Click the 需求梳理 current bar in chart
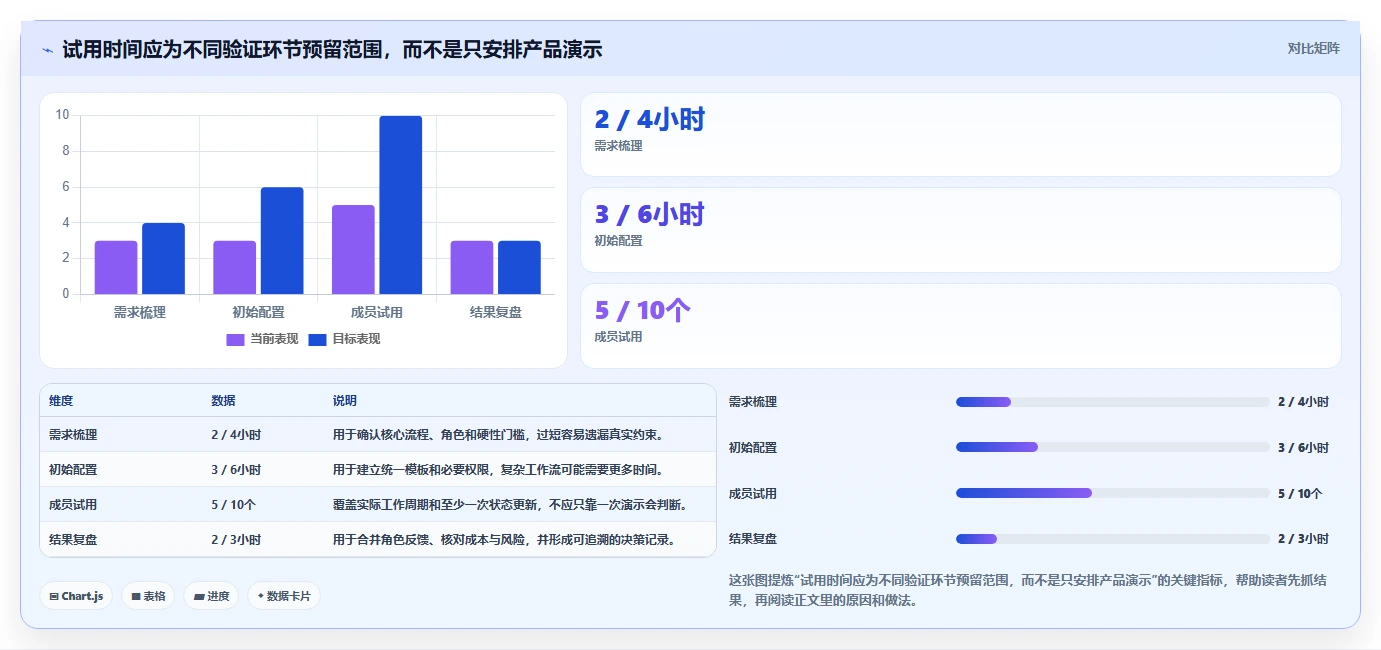Image resolution: width=1381 pixels, height=650 pixels. pyautogui.click(x=116, y=267)
